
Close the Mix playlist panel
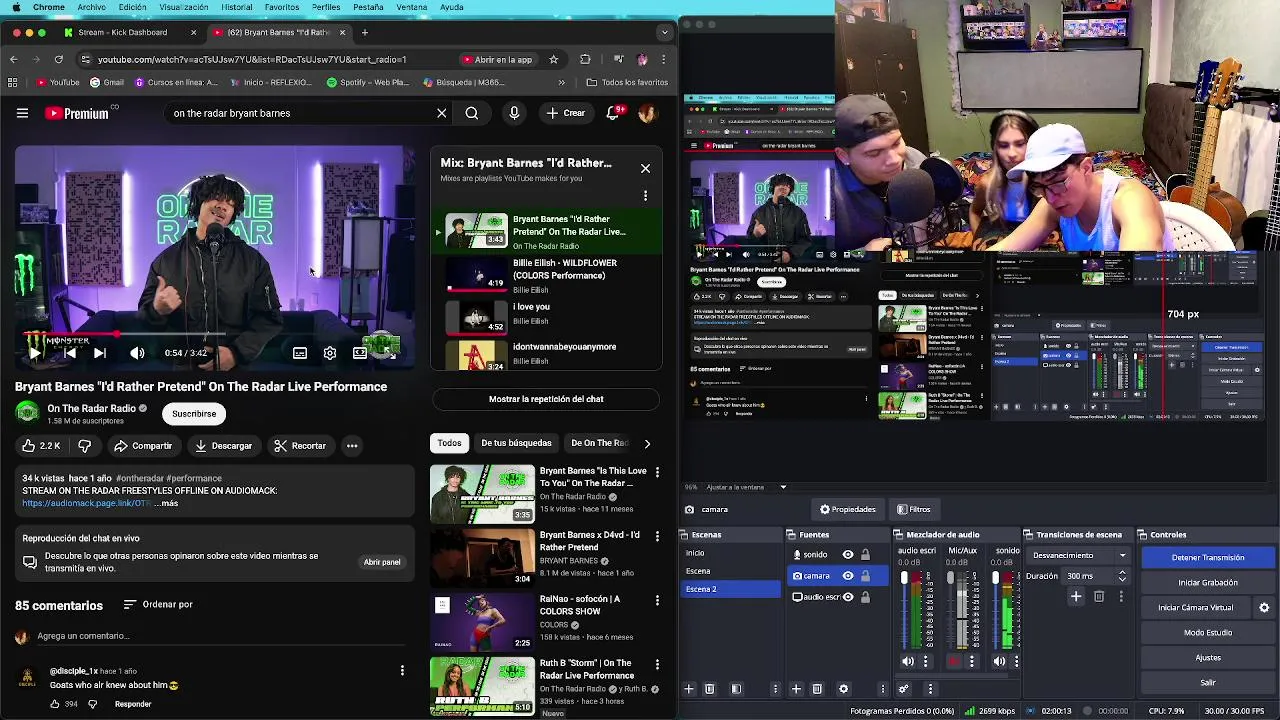pyautogui.click(x=645, y=169)
